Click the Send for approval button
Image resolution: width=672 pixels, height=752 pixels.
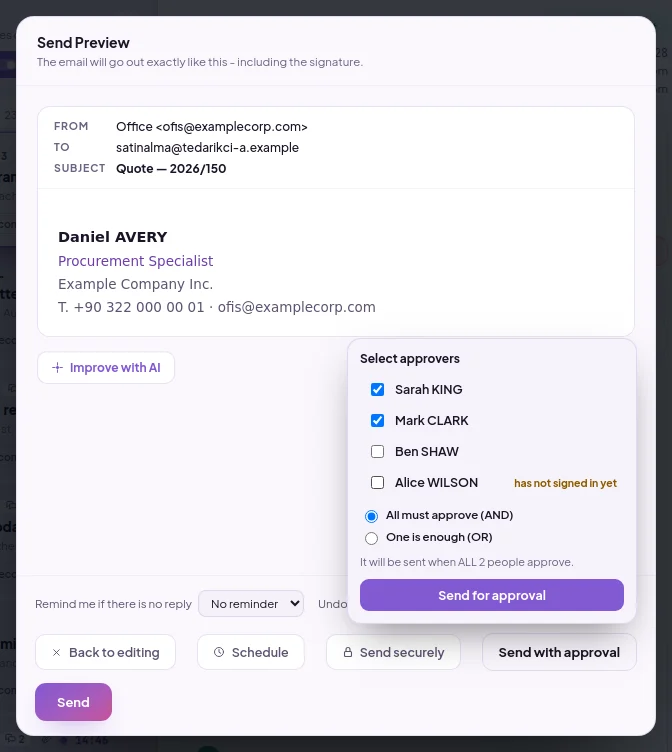coord(492,595)
